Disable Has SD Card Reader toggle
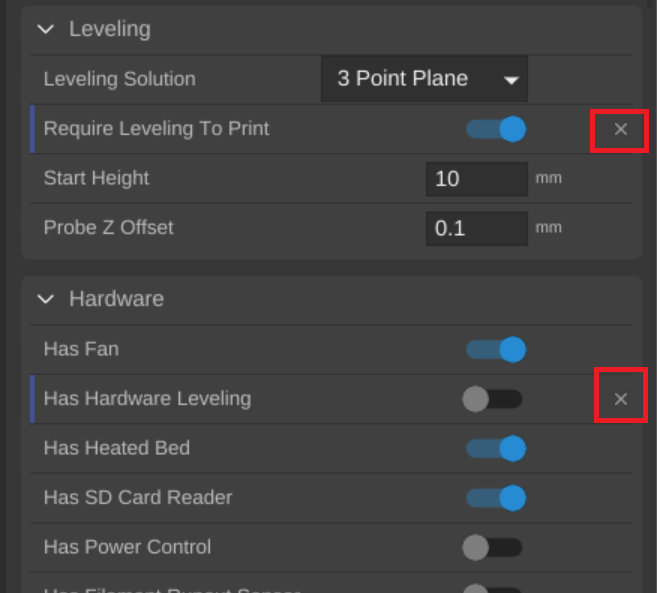This screenshot has width=657, height=593. (x=495, y=497)
